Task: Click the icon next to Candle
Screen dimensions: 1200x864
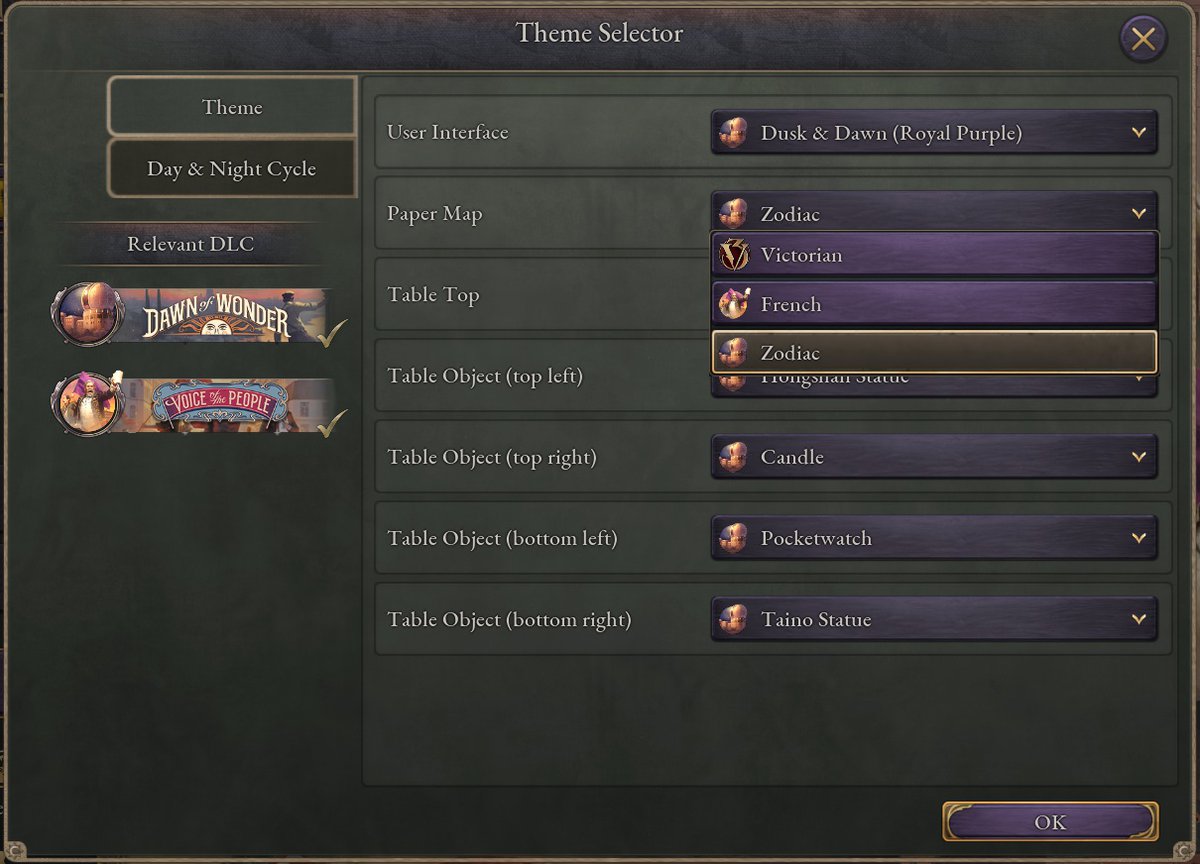Action: coord(734,457)
